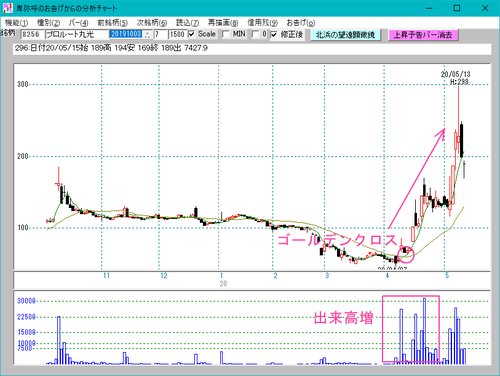The width and height of the screenshot is (500, 376).
Task: Click the 200 price axis label
Action: click(23, 156)
